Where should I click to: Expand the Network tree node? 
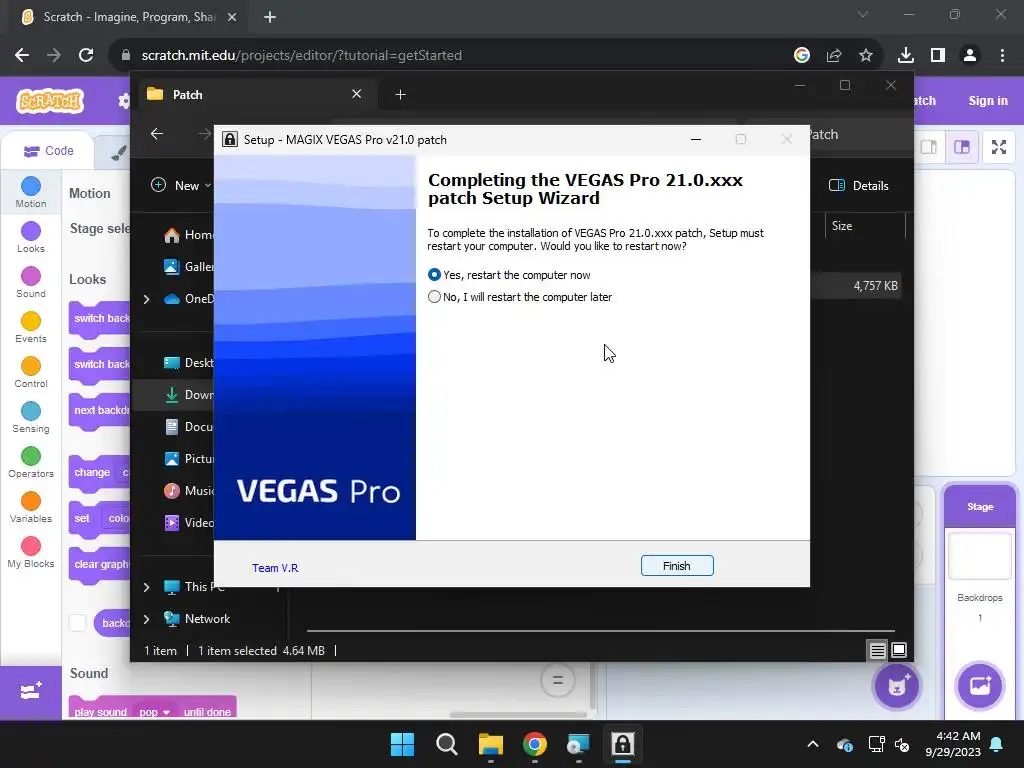tap(146, 619)
